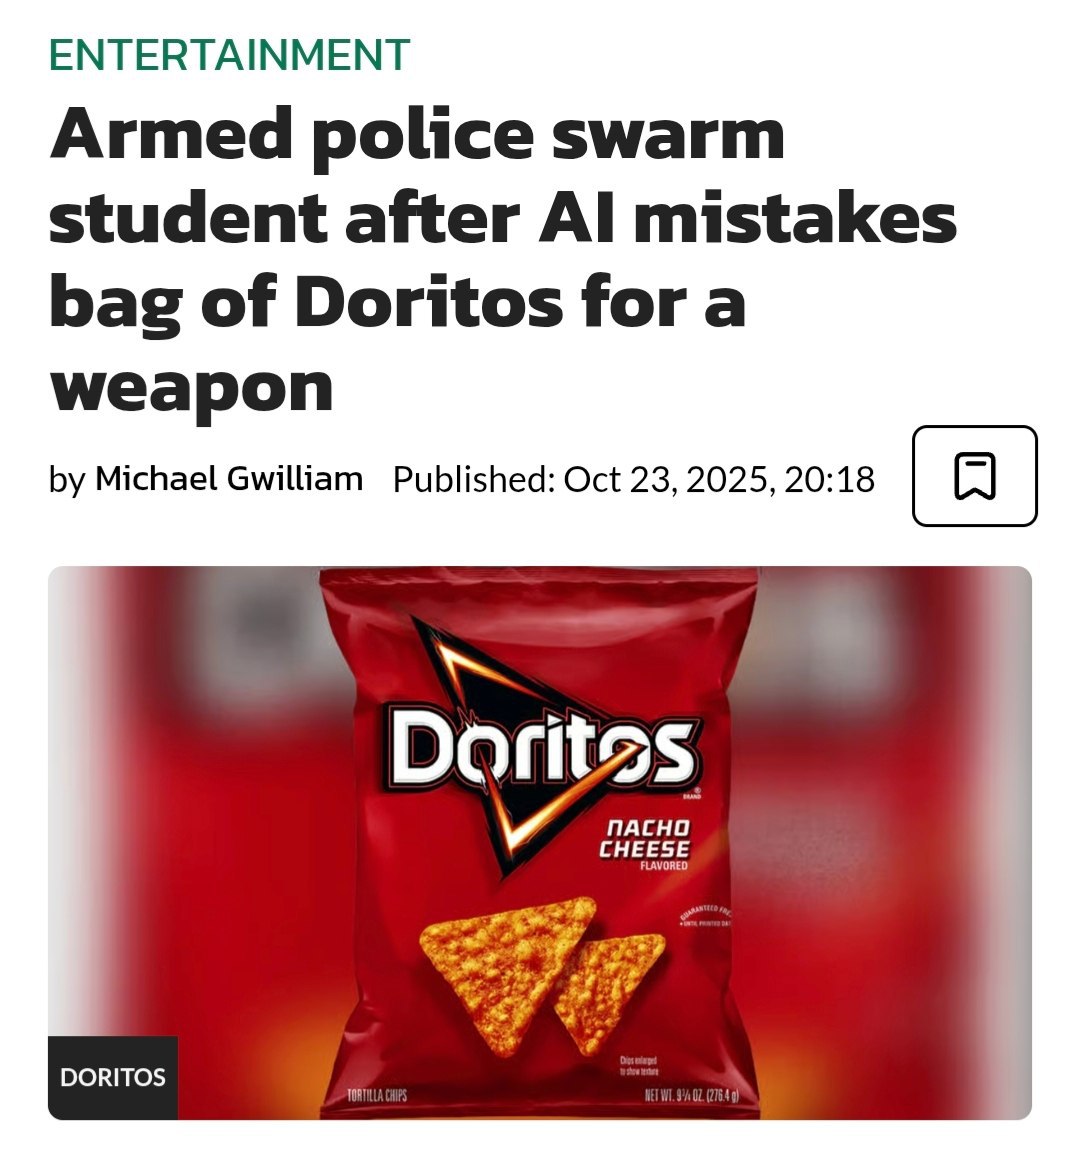Click the TORTILLA CHIPS text on bag
Viewport: 1080px width, 1150px height.
pyautogui.click(x=377, y=1096)
